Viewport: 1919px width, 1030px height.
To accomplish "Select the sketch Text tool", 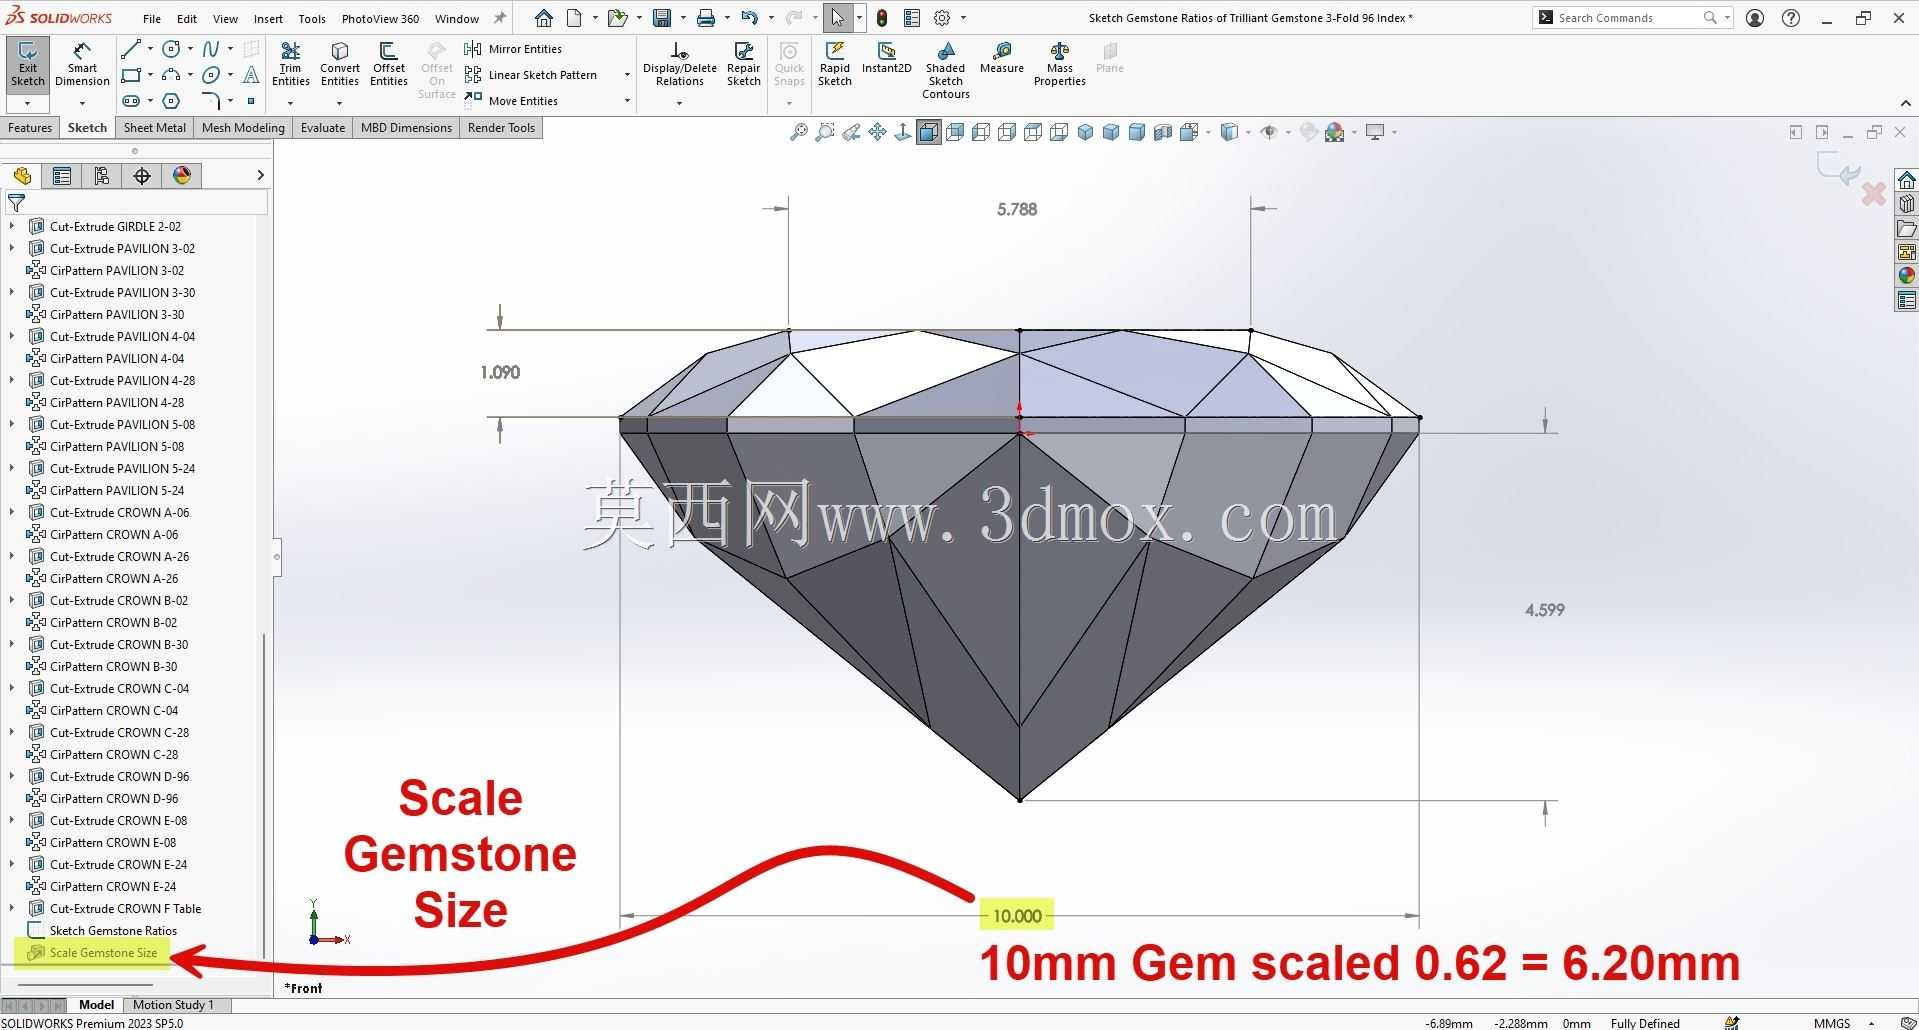I will click(x=251, y=75).
